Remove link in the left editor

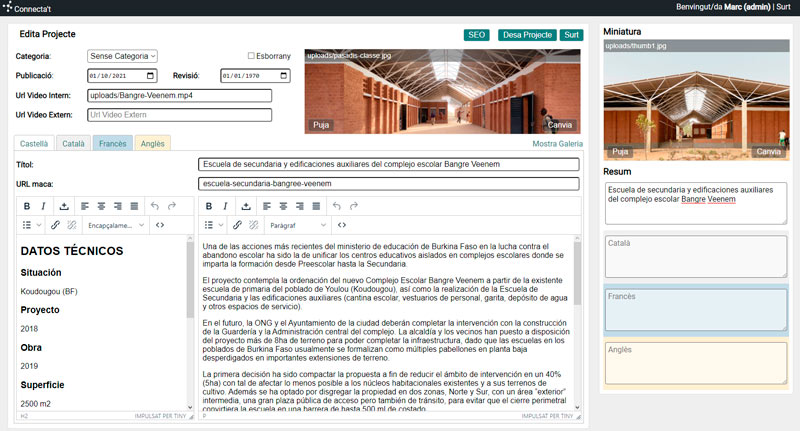[72, 225]
